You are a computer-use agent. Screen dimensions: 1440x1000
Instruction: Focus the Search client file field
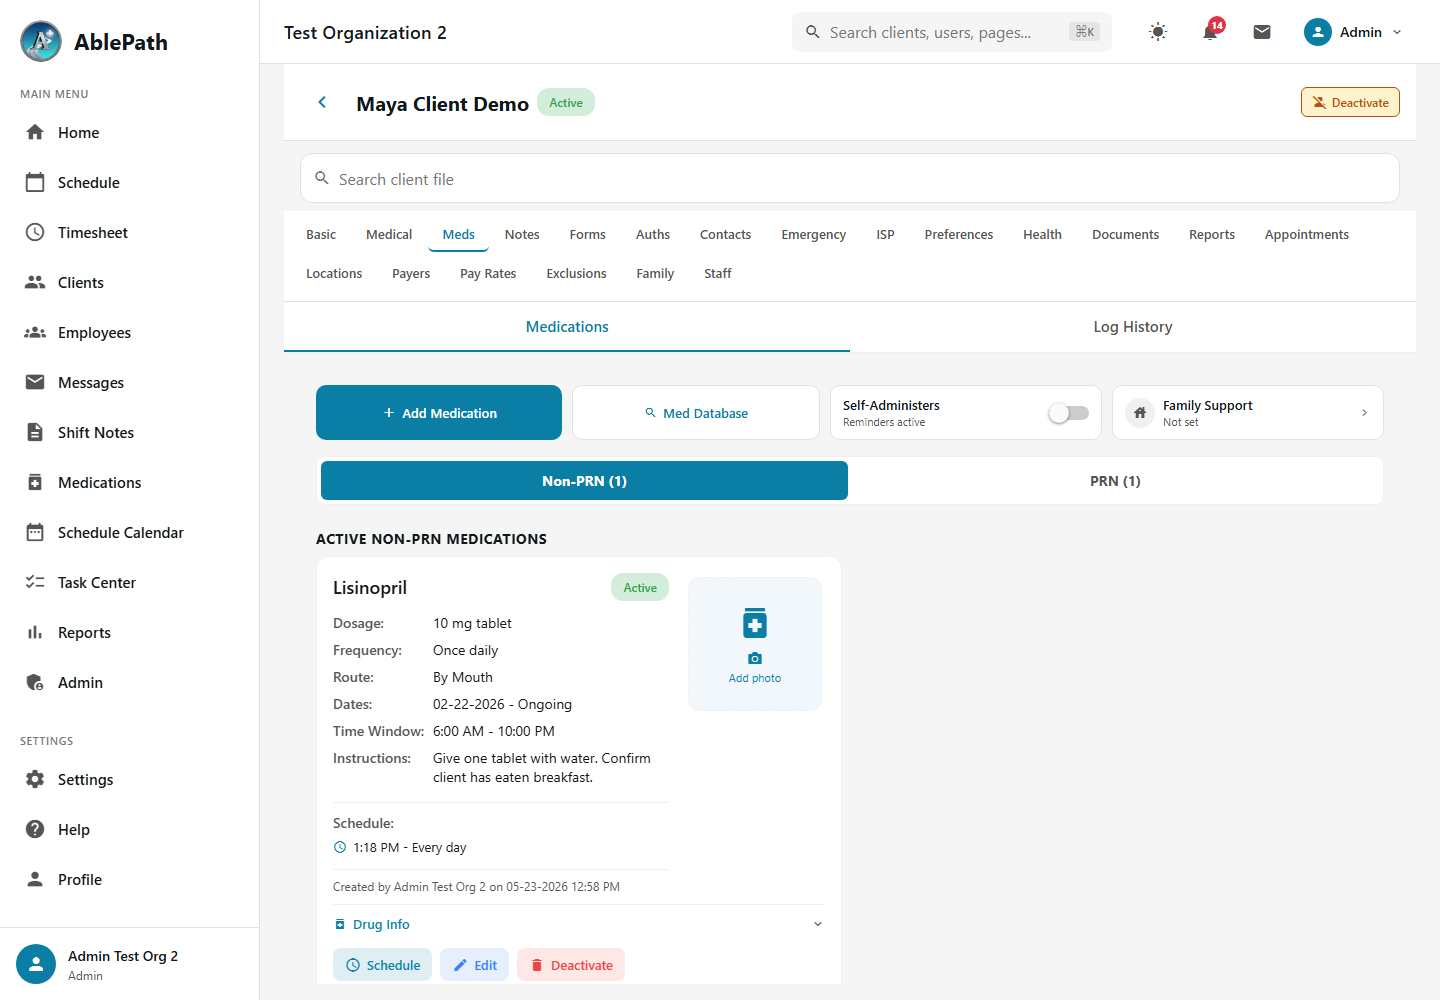coord(850,179)
